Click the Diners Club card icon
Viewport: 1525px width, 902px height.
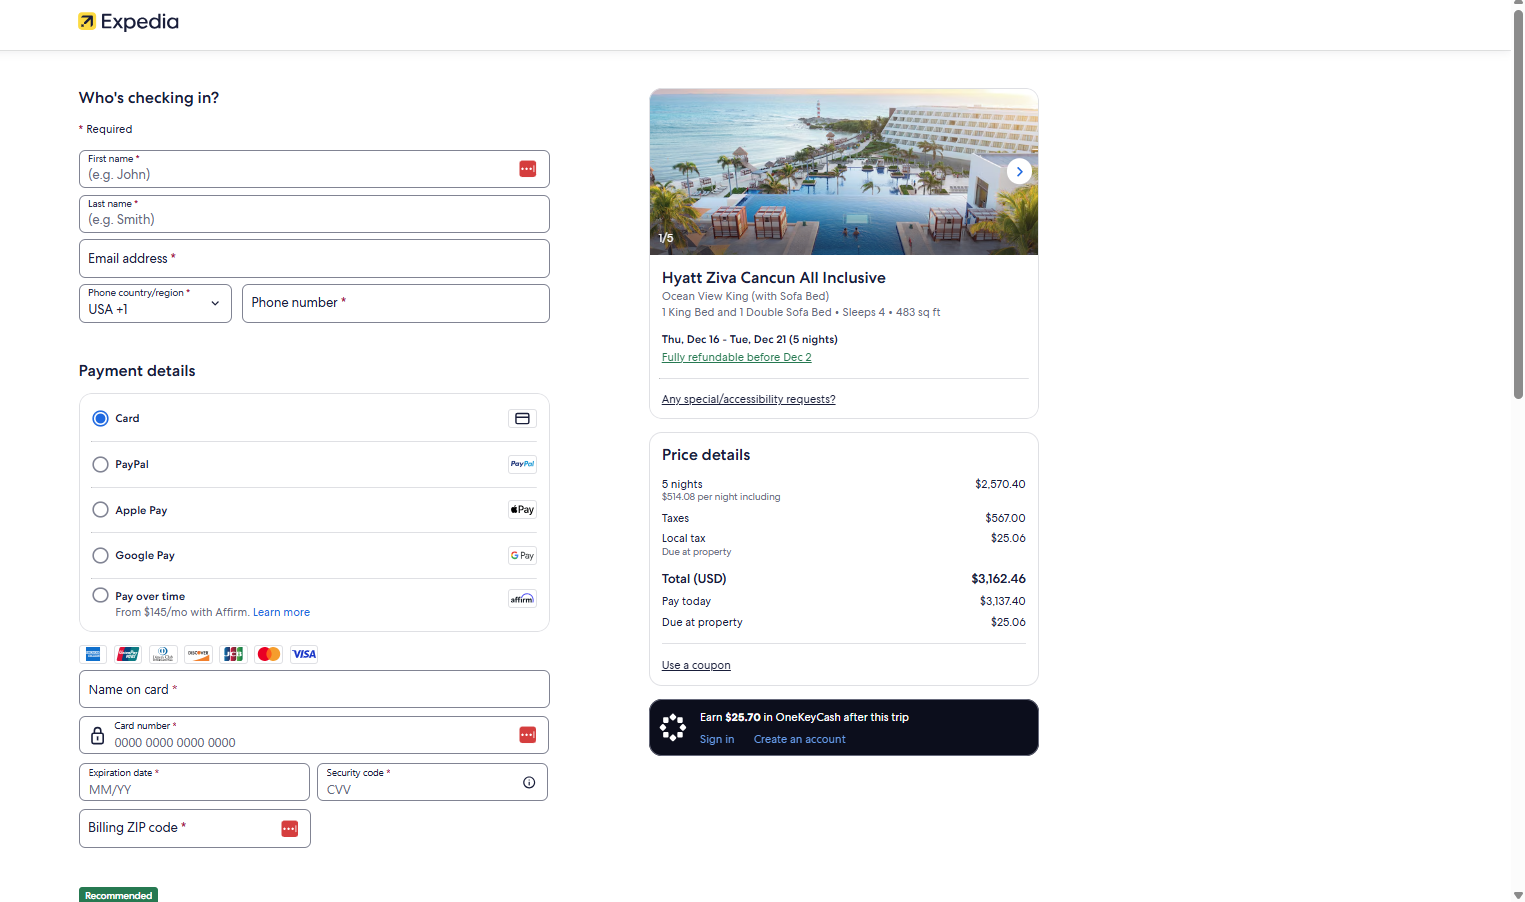(163, 654)
